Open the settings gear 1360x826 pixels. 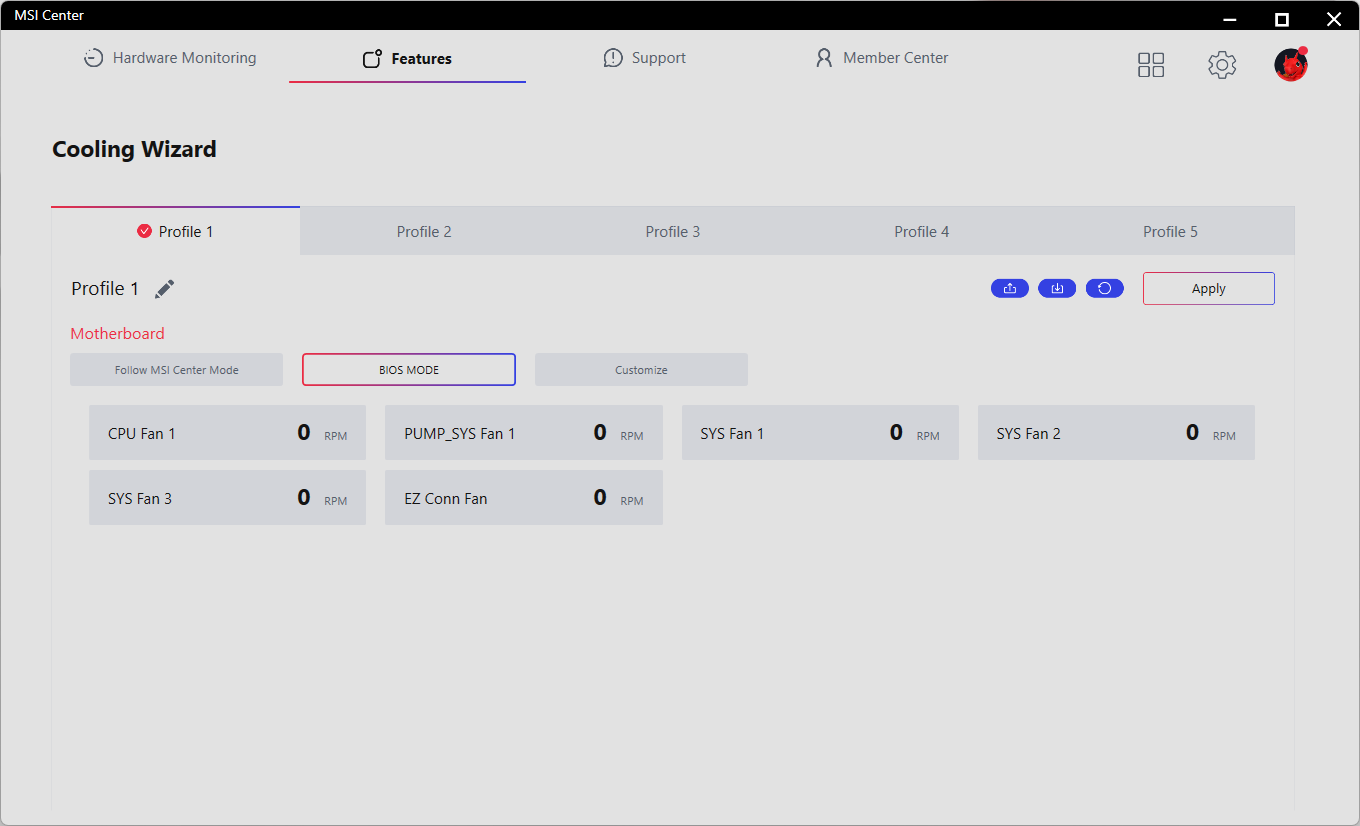(1222, 65)
